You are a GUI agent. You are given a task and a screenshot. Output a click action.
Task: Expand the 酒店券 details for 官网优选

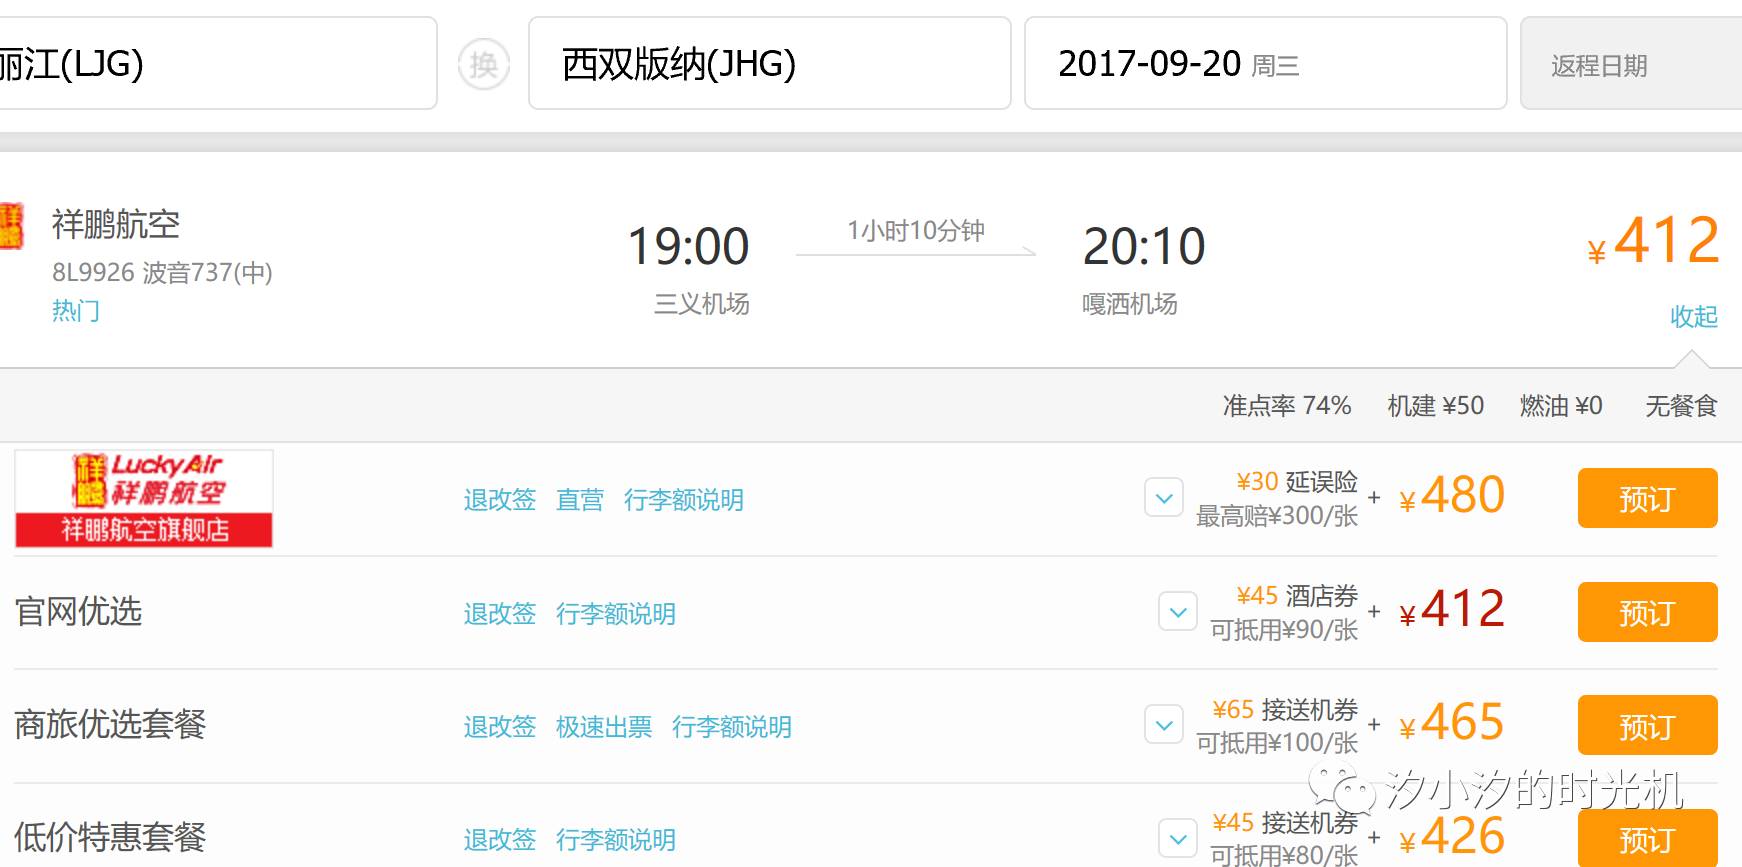click(1178, 611)
